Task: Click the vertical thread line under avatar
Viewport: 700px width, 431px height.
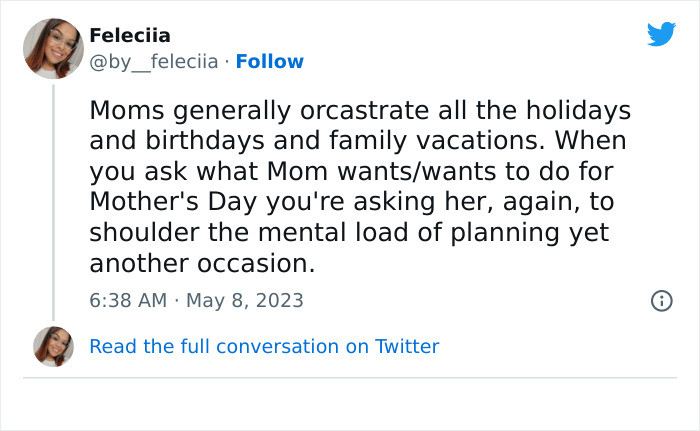Action: point(53,200)
